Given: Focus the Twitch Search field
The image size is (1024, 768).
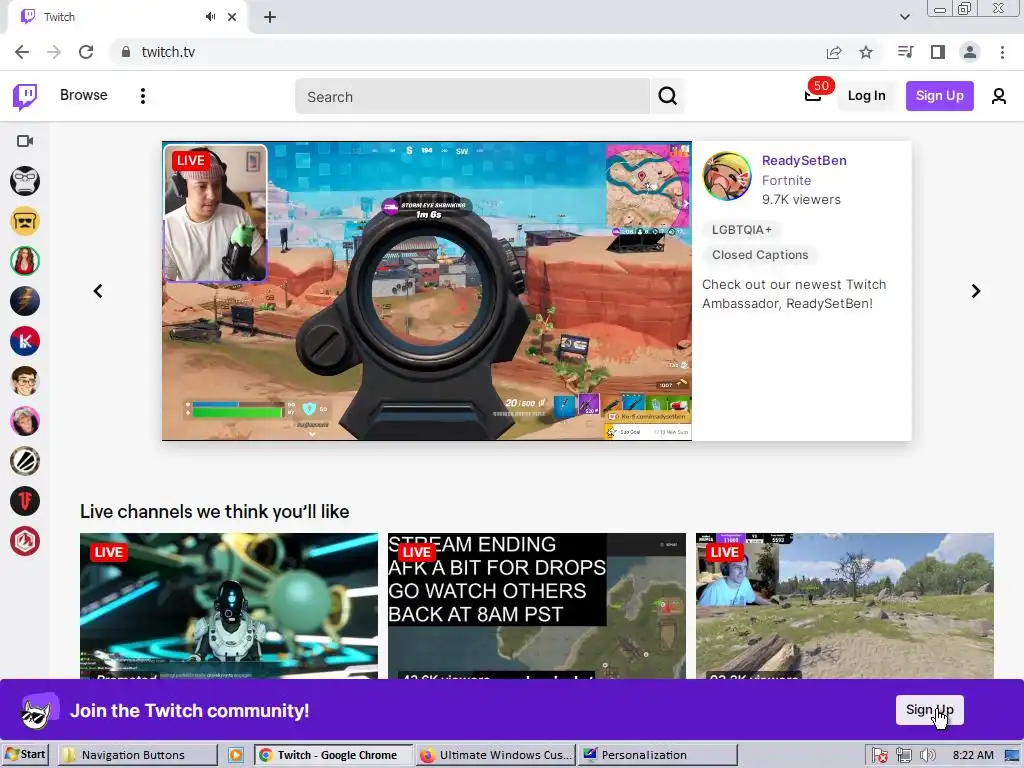Looking at the screenshot, I should 473,97.
